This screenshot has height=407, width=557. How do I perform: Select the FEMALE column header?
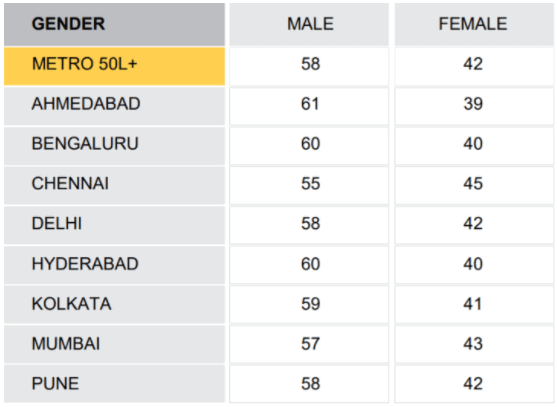click(474, 24)
